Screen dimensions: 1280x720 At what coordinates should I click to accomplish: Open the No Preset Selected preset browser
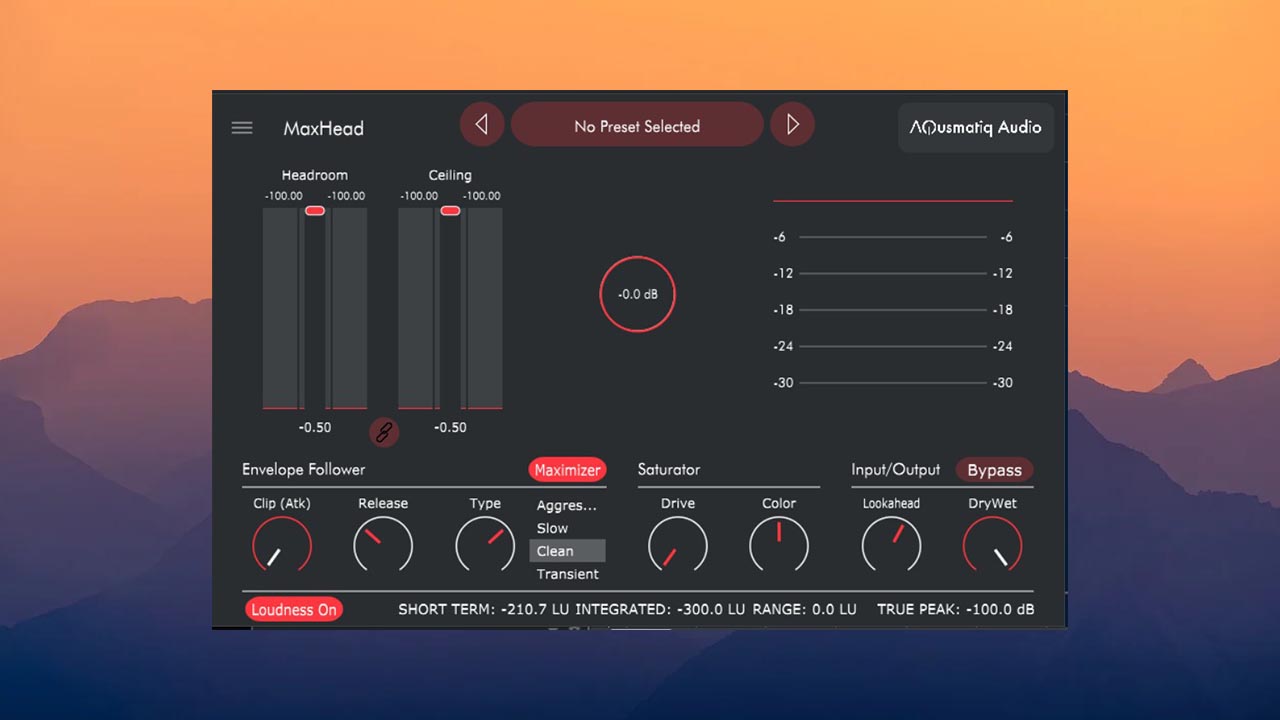click(637, 125)
